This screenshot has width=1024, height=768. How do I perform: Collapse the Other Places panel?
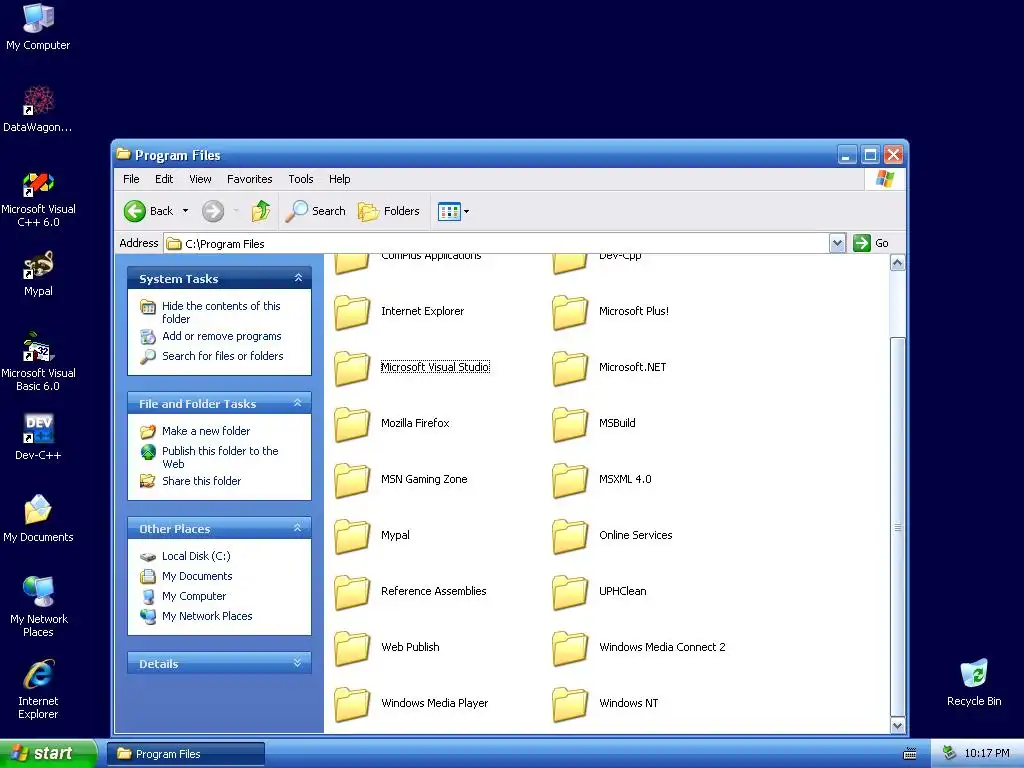point(298,528)
